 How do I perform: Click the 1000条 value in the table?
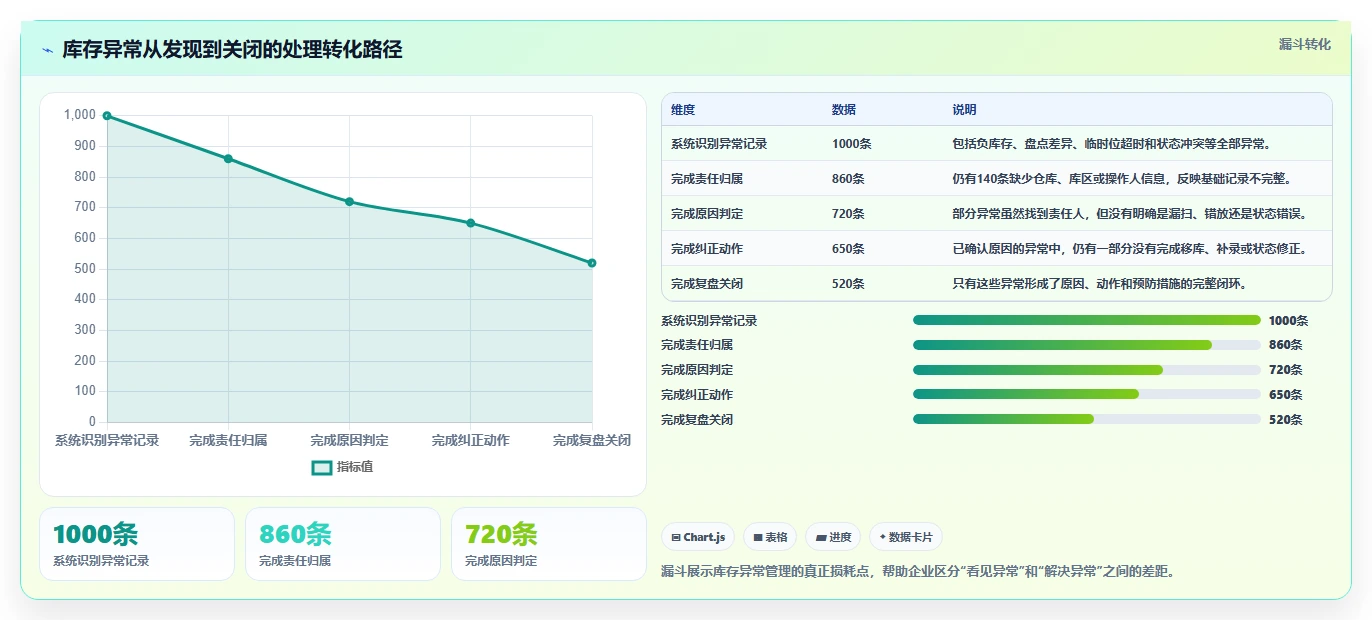[852, 144]
